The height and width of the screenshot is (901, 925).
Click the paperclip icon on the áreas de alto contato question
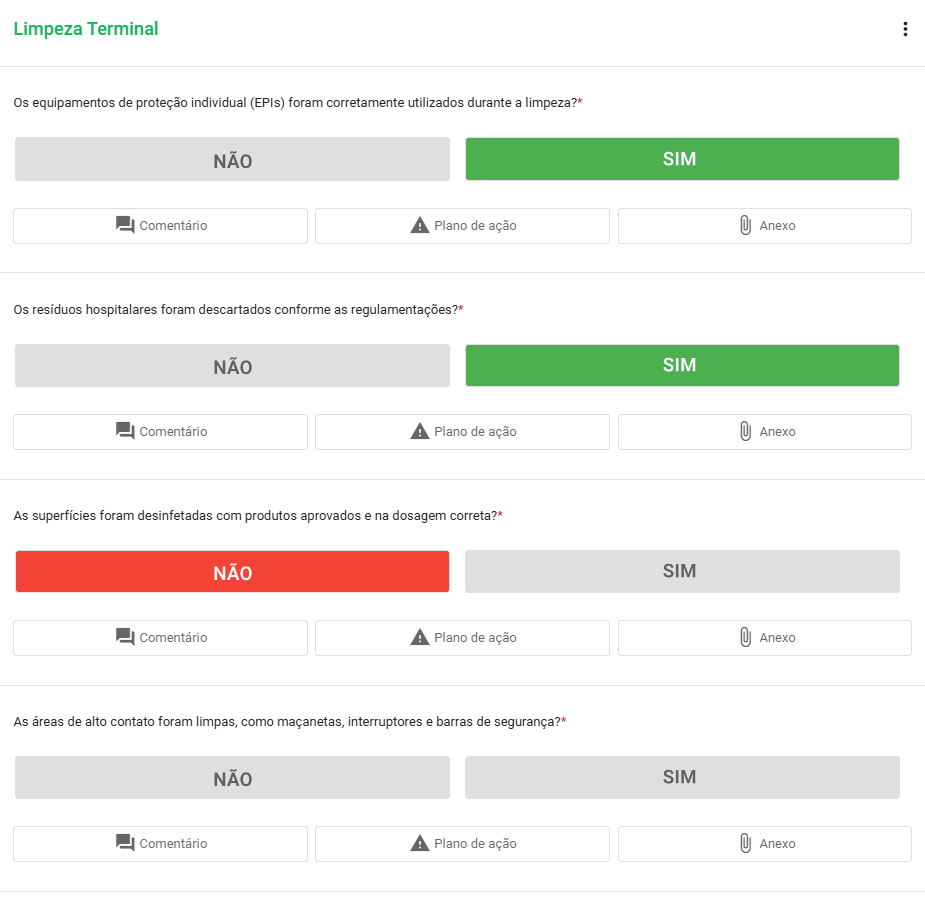[x=744, y=843]
